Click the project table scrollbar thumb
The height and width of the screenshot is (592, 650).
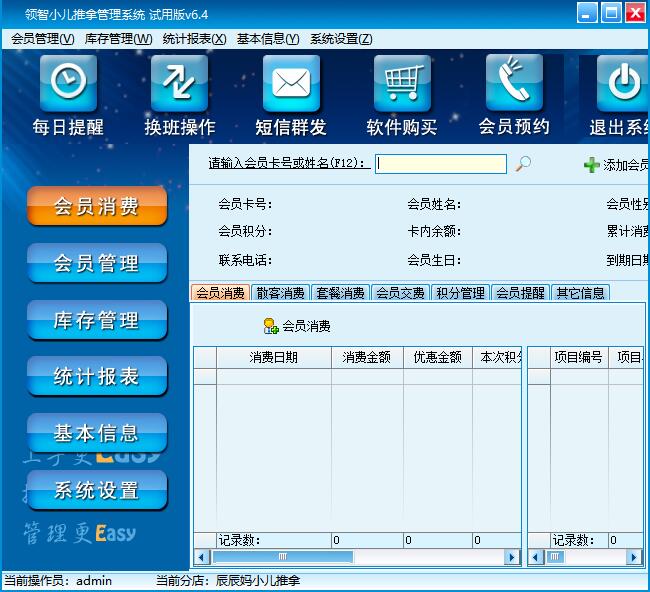555,557
